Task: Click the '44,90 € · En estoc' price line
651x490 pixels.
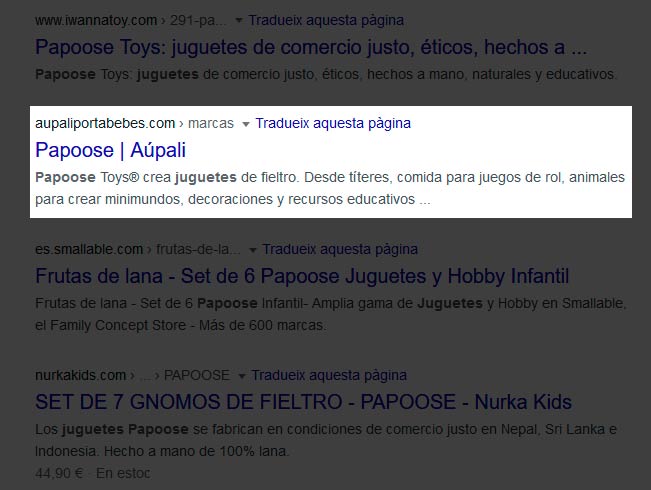Action: [93, 473]
